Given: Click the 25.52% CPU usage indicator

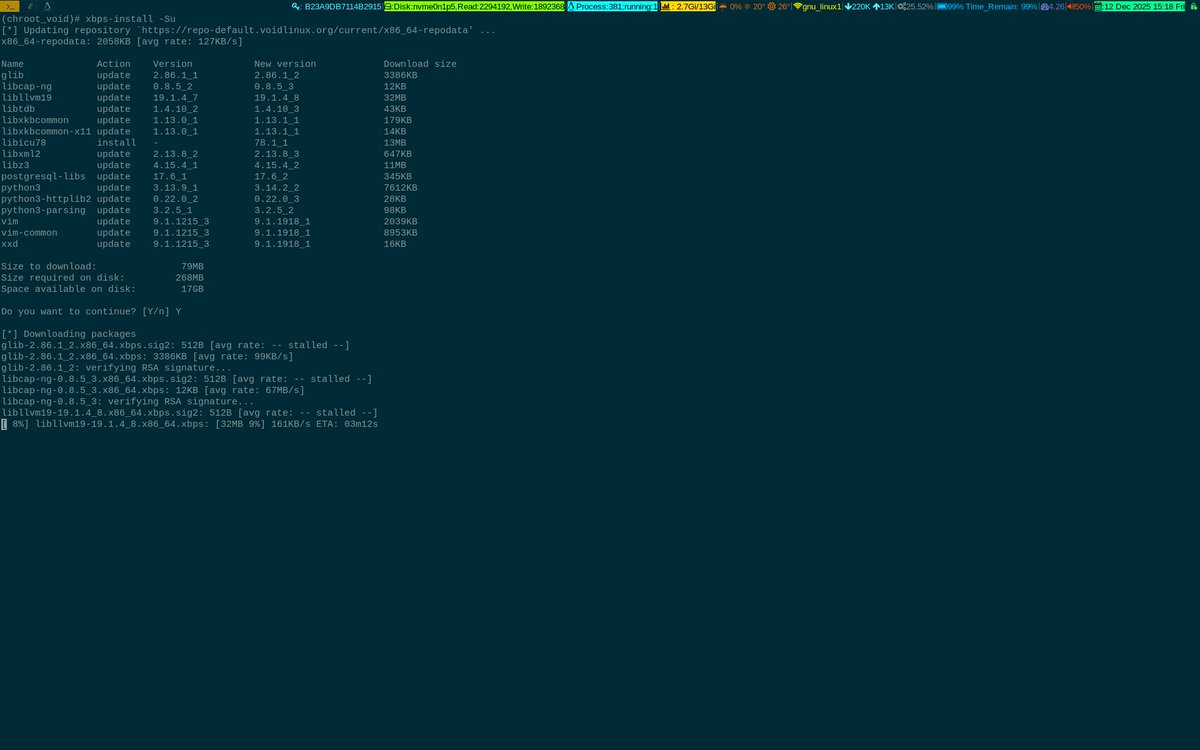Looking at the screenshot, I should 915,6.
